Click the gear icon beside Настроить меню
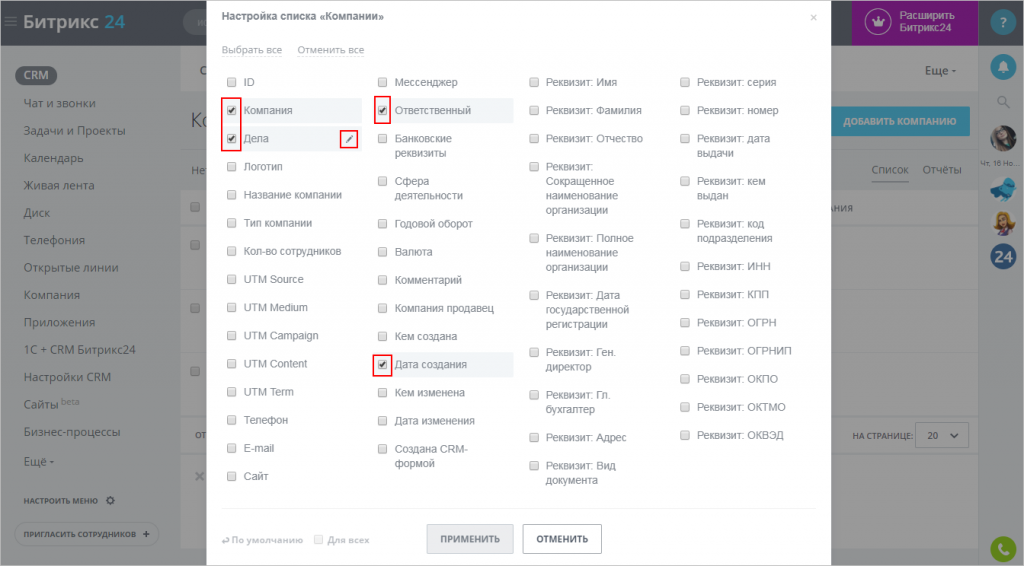 tap(111, 500)
